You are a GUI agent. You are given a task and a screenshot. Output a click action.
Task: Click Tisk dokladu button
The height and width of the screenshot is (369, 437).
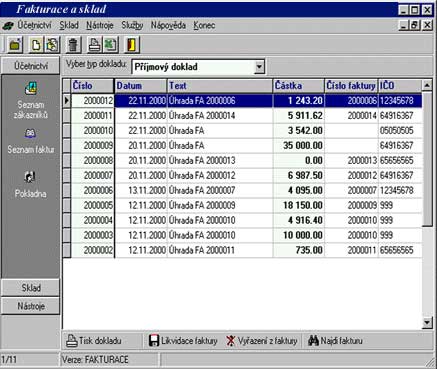(x=94, y=341)
